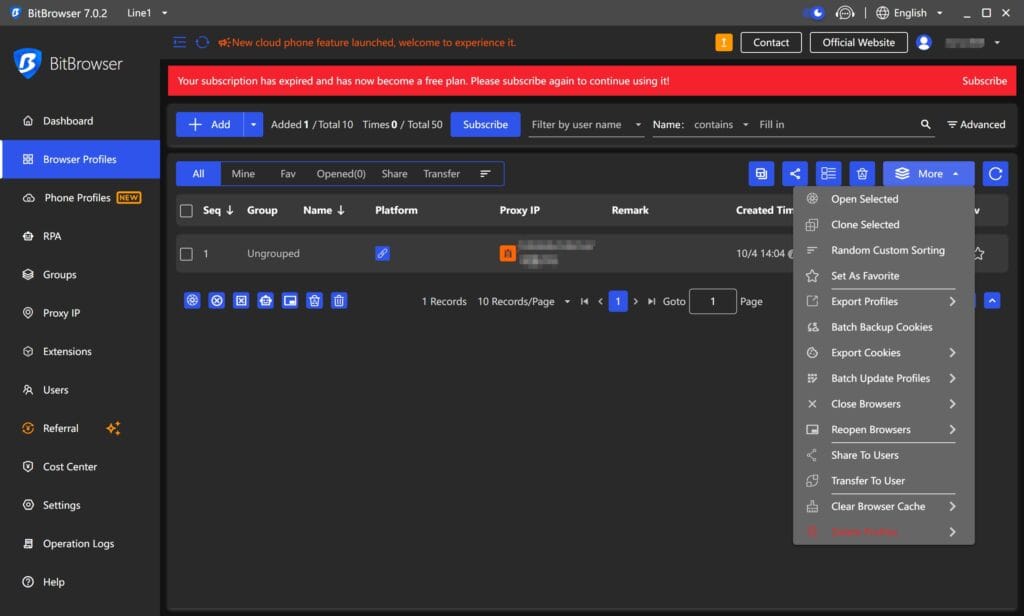The width and height of the screenshot is (1024, 616).
Task: Tick the checkbox for row 1
Action: tap(186, 253)
